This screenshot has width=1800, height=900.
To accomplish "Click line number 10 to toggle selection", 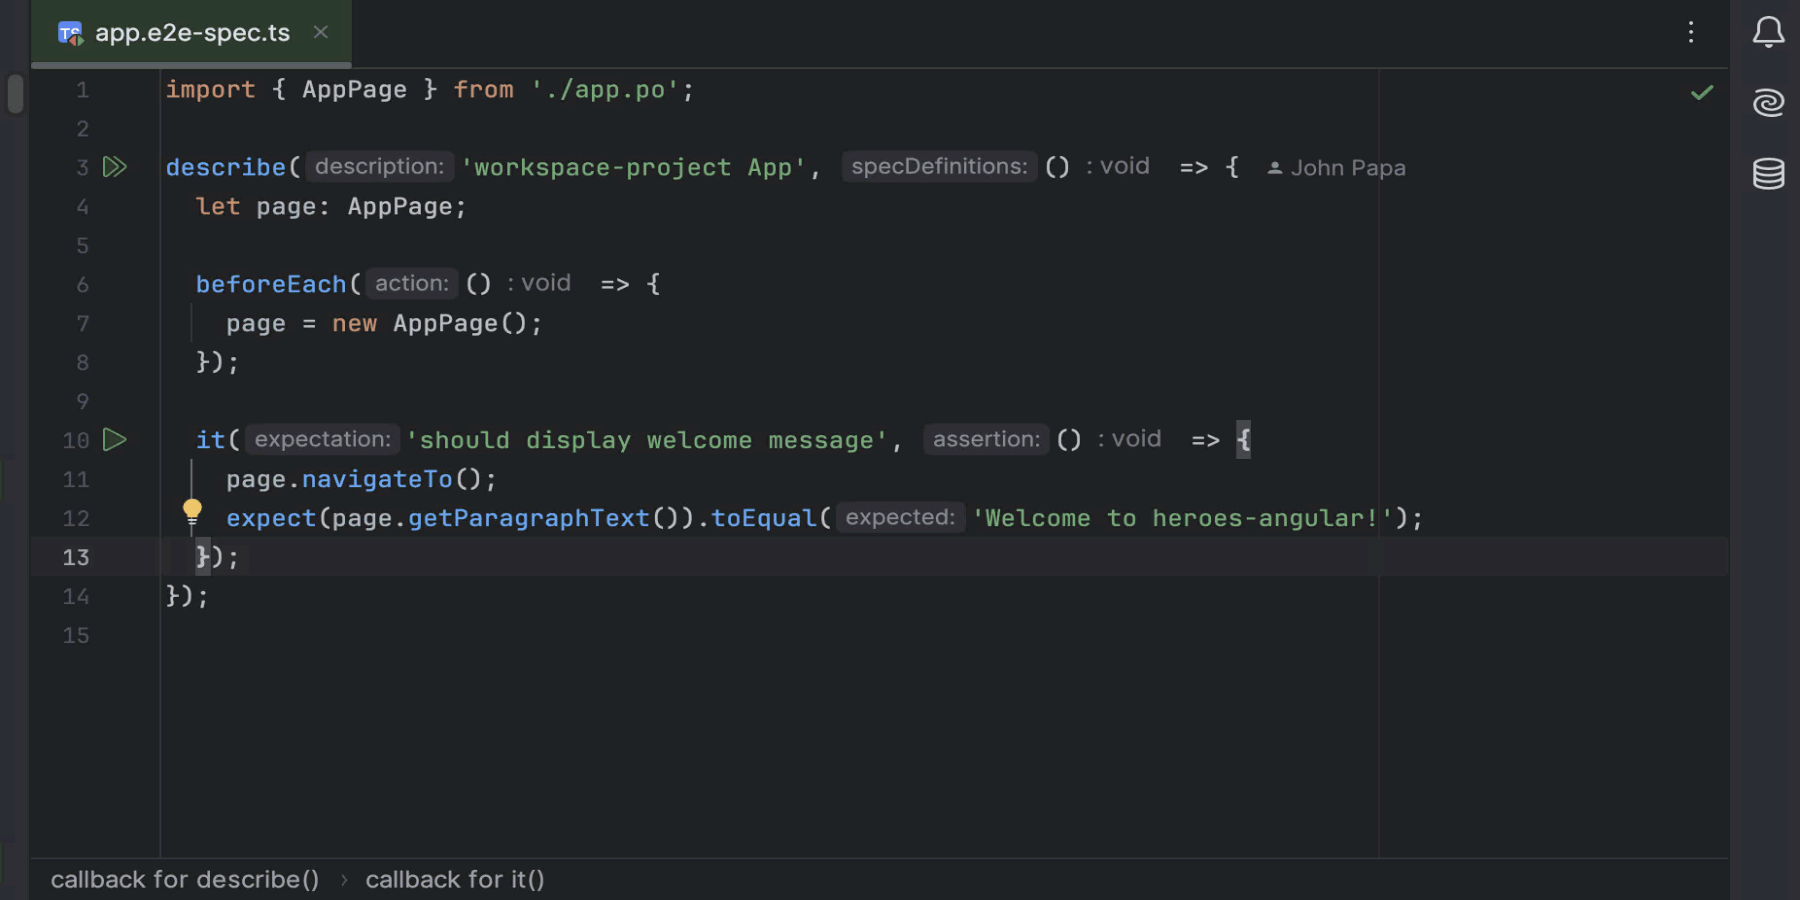I will point(75,439).
